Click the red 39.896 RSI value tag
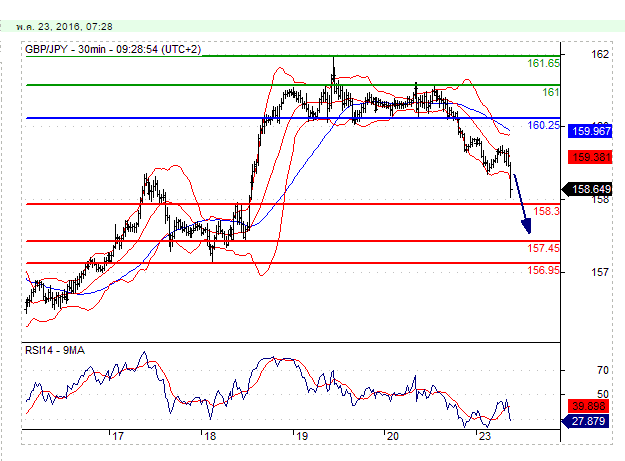This screenshot has height=461, width=625. point(591,405)
